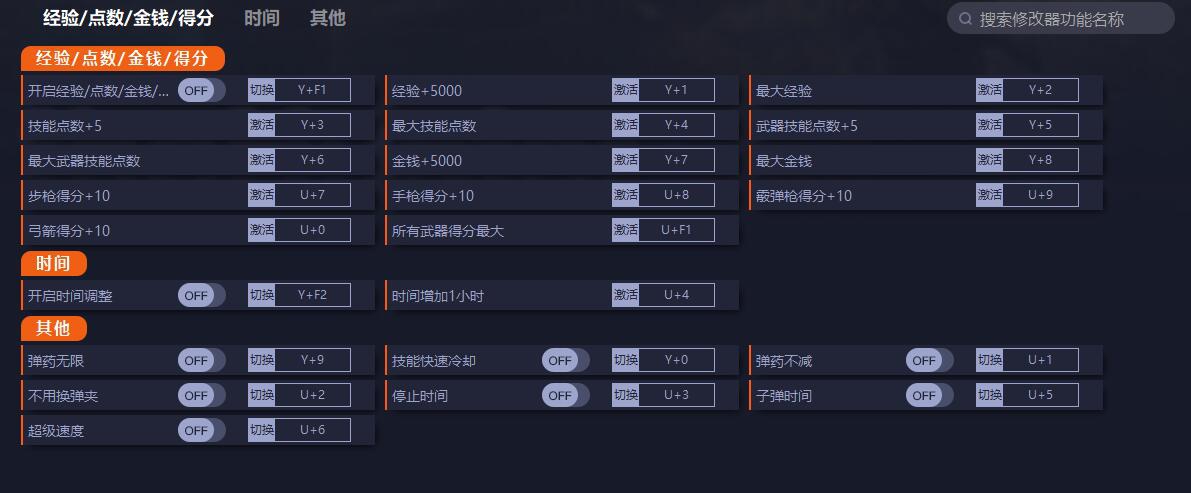This screenshot has width=1191, height=493.
Task: Toggle the 不用换弹夹 switch
Action: pos(201,396)
